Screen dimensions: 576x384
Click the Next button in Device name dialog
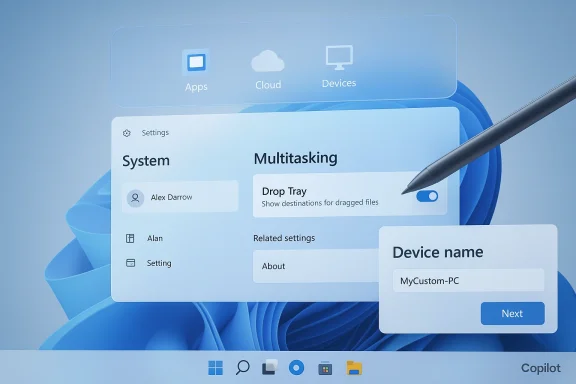[512, 313]
